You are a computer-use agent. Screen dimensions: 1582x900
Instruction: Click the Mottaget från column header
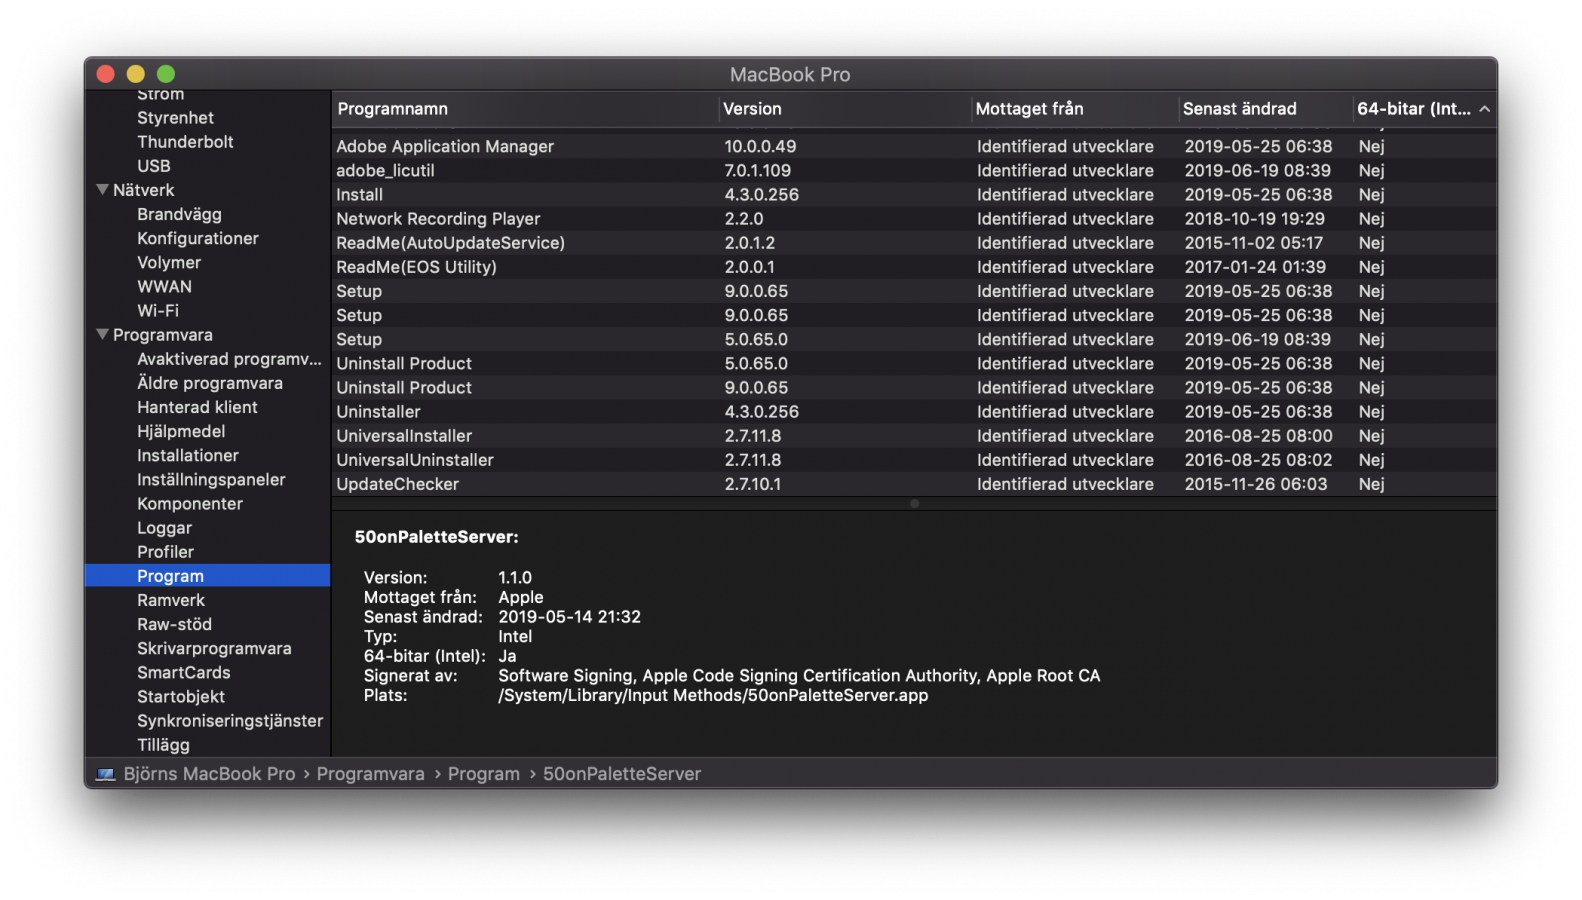click(1029, 109)
